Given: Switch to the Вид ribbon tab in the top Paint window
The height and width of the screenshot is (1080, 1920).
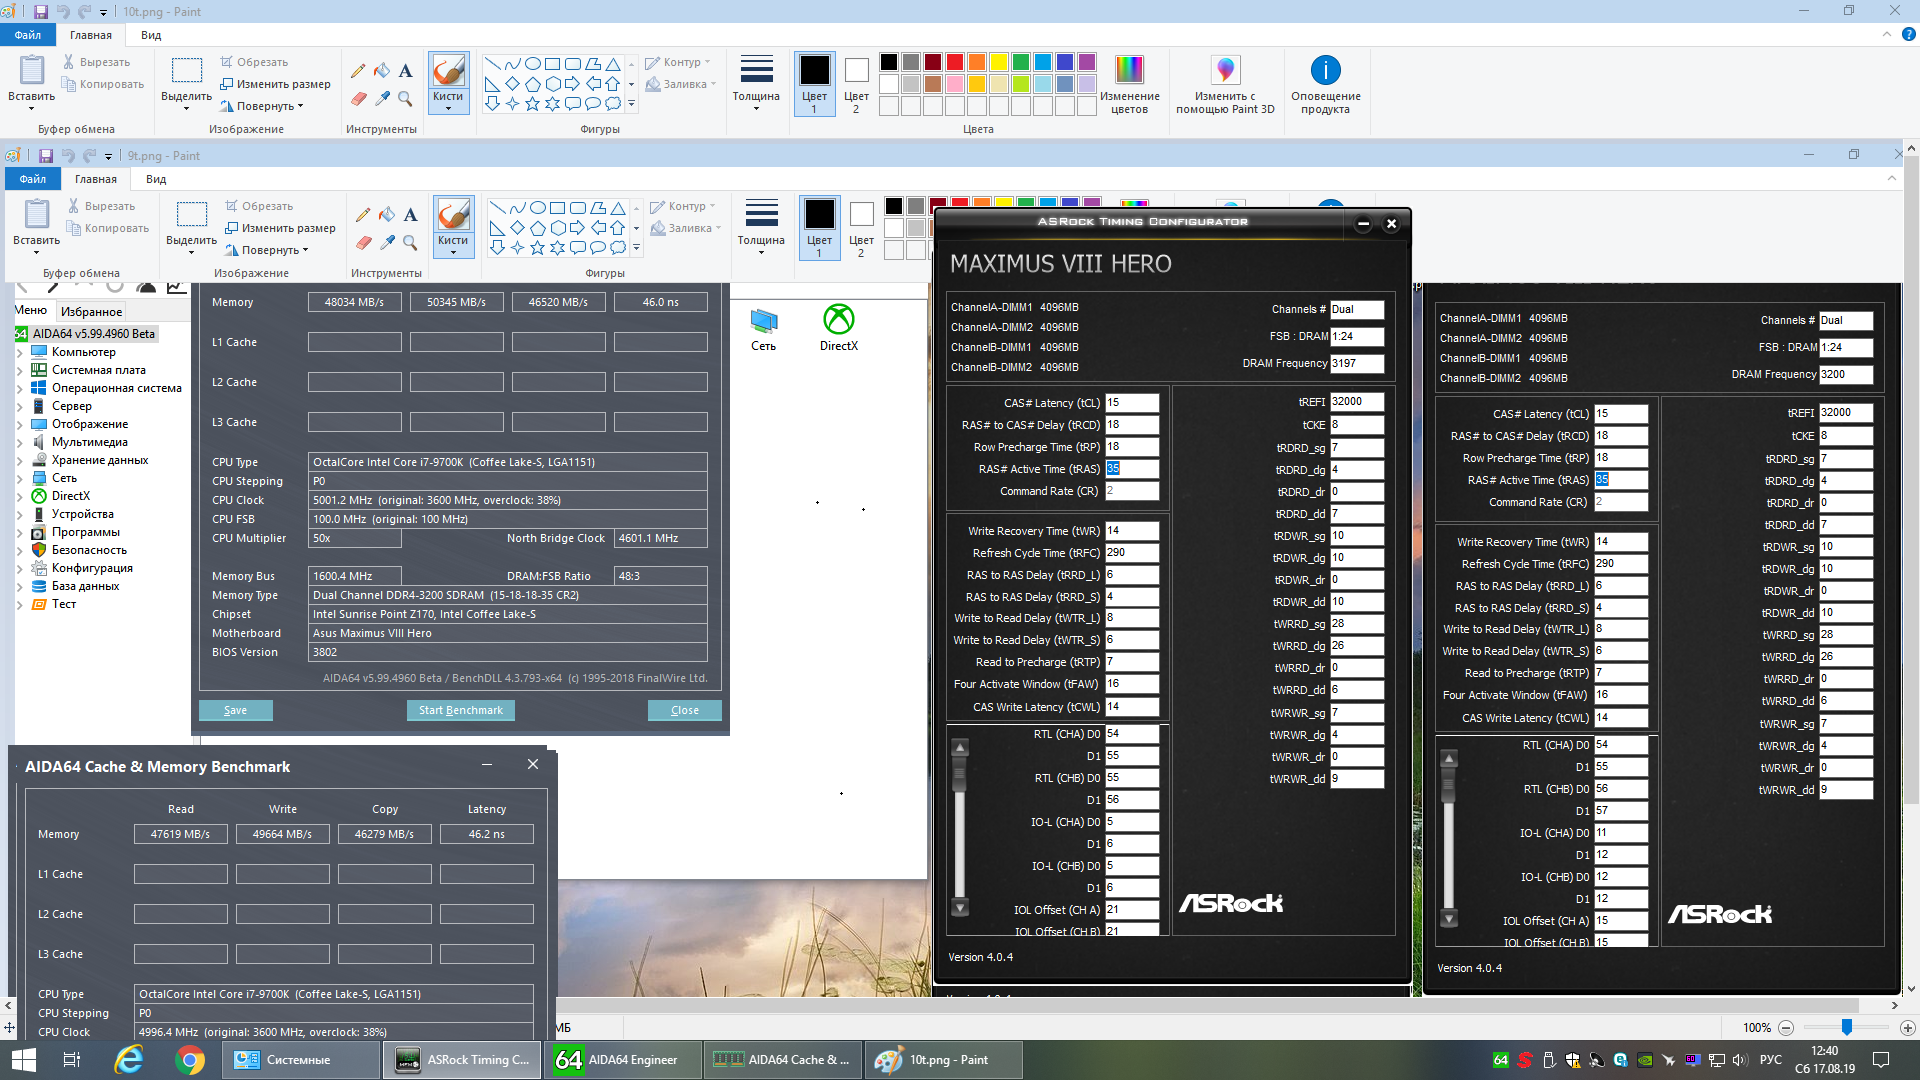Looking at the screenshot, I should point(151,35).
